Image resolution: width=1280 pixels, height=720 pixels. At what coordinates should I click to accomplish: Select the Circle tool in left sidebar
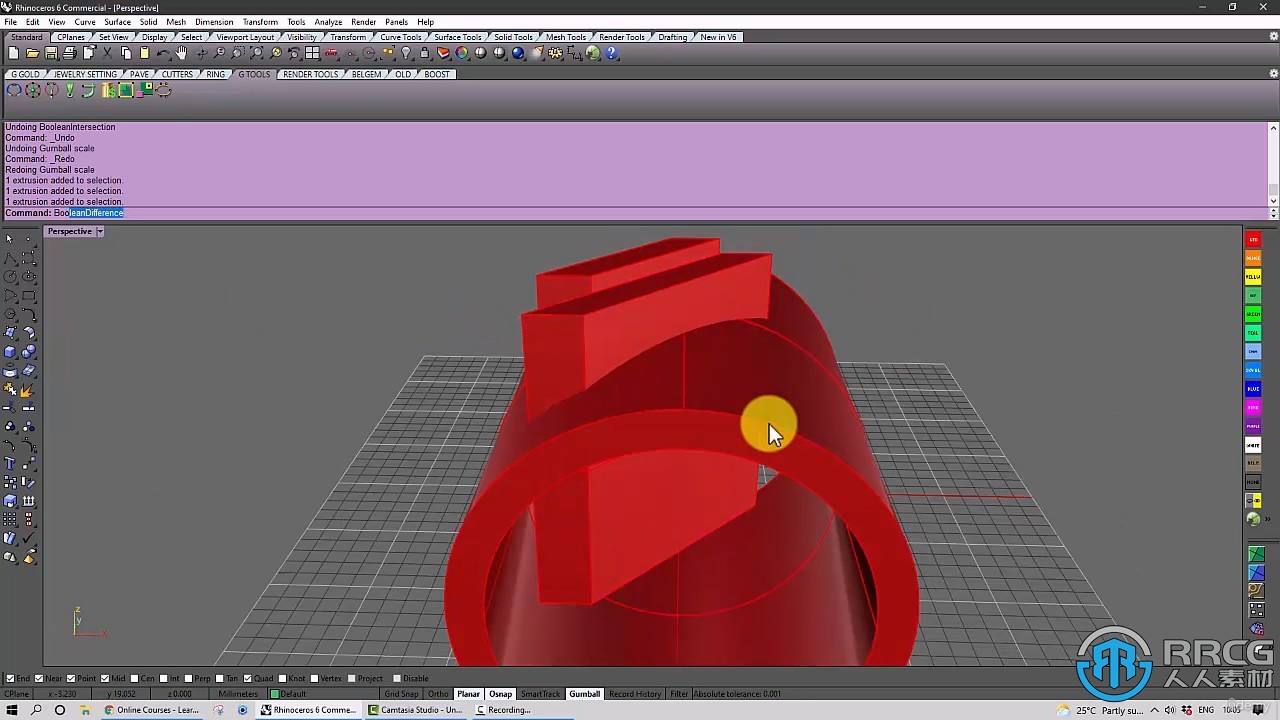click(x=10, y=277)
